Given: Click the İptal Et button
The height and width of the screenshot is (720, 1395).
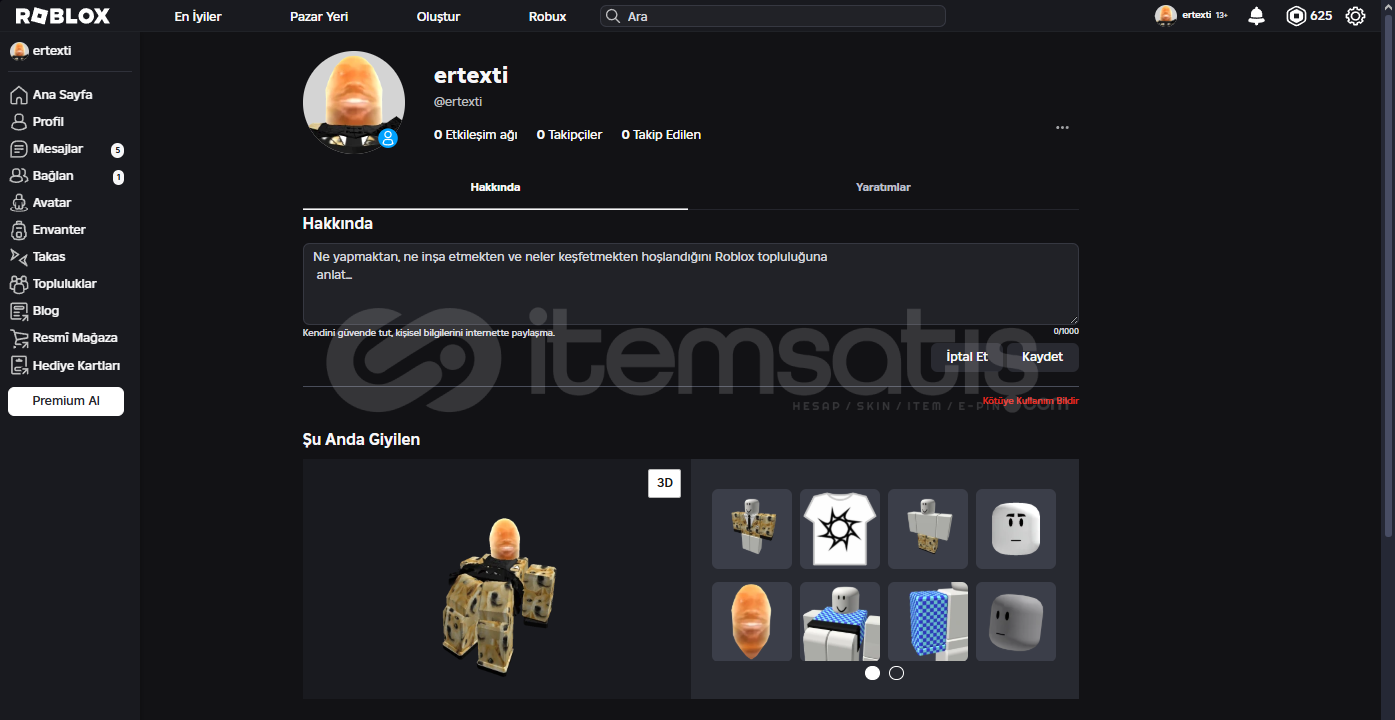Looking at the screenshot, I should (x=967, y=357).
